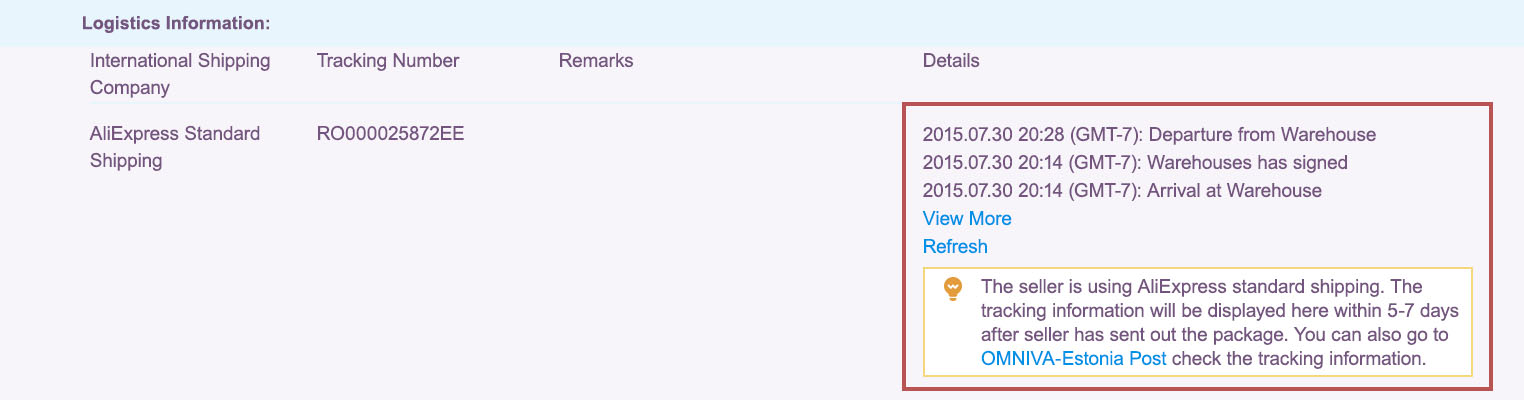Click the Details column header
1524x400 pixels.
point(951,61)
